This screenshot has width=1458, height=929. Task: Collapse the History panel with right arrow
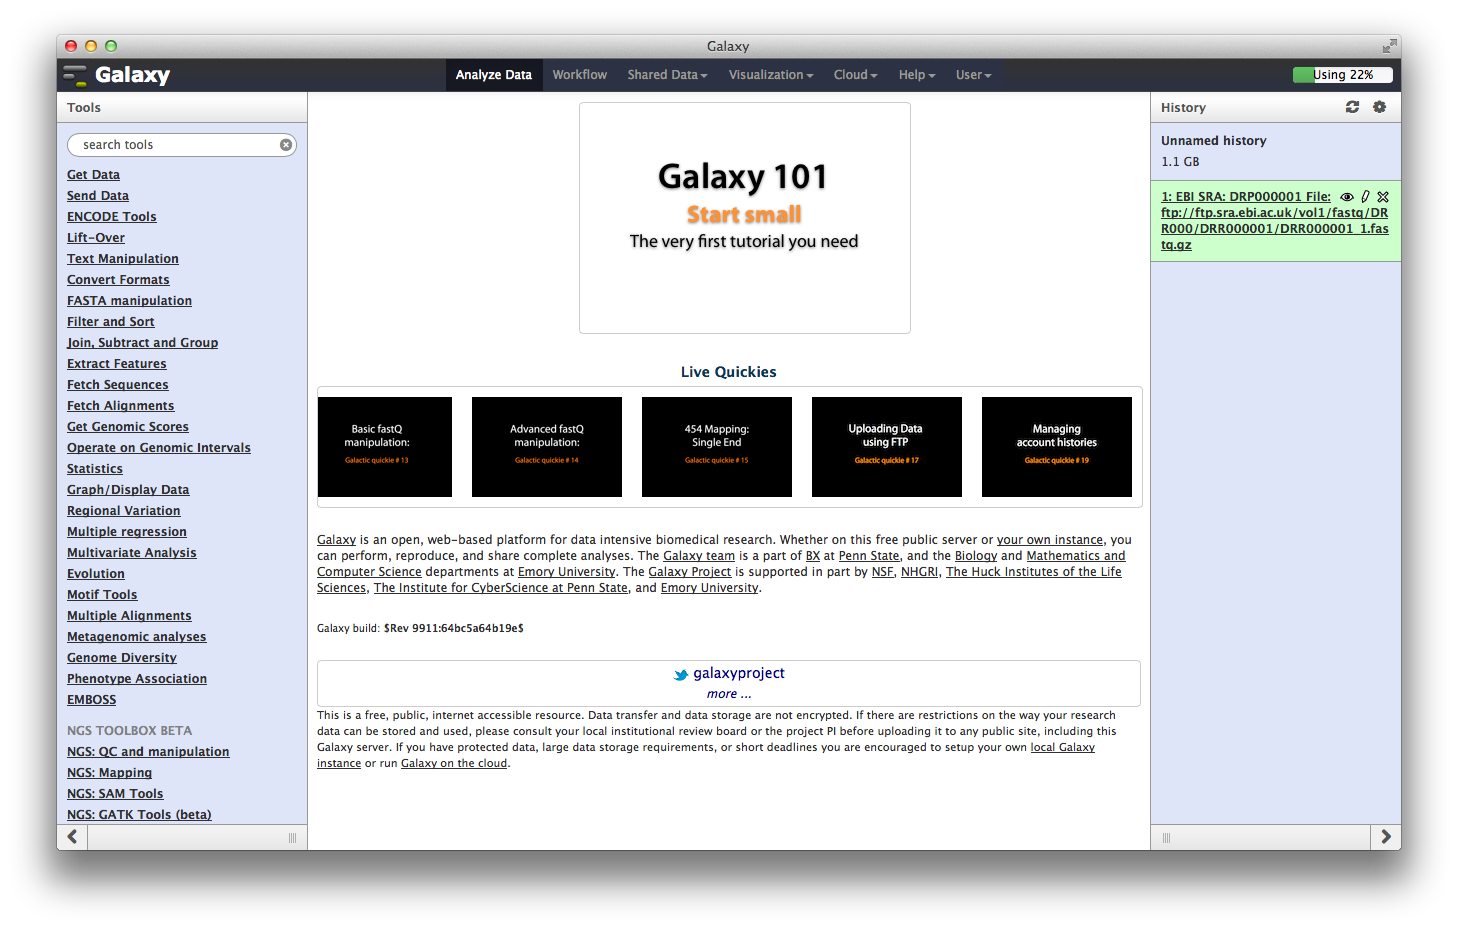[x=1385, y=837]
